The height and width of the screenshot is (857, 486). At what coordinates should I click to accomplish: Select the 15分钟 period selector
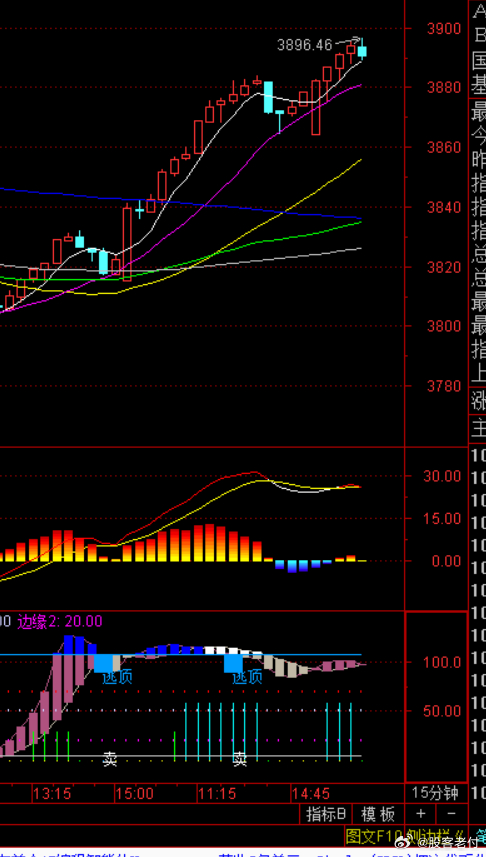[x=436, y=793]
